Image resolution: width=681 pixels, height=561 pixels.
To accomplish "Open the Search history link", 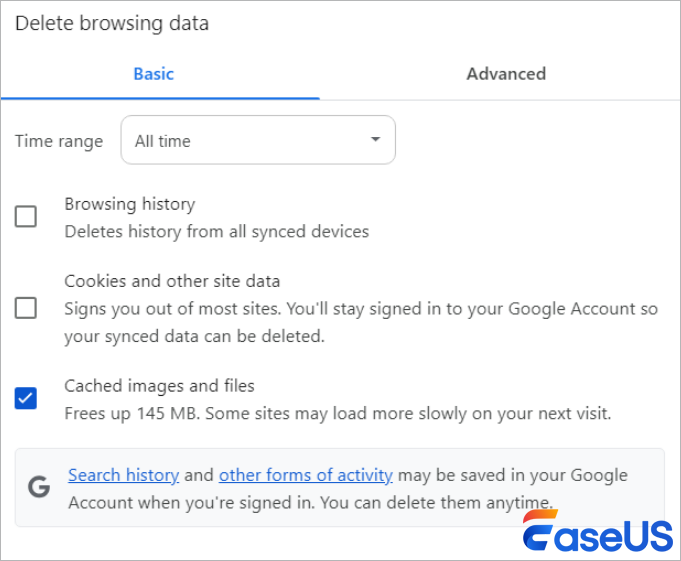I will point(123,475).
